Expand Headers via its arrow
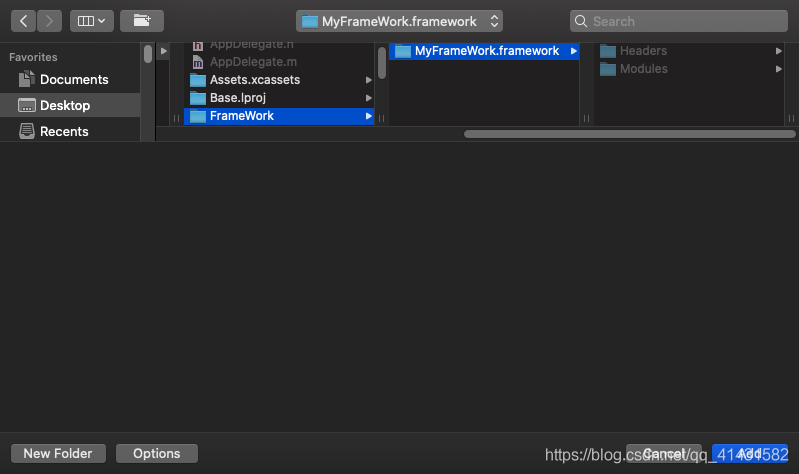This screenshot has width=799, height=474. [778, 51]
